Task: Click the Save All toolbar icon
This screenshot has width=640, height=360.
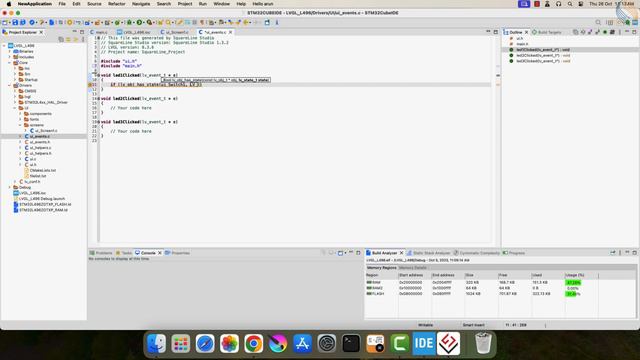Action: point(23,22)
